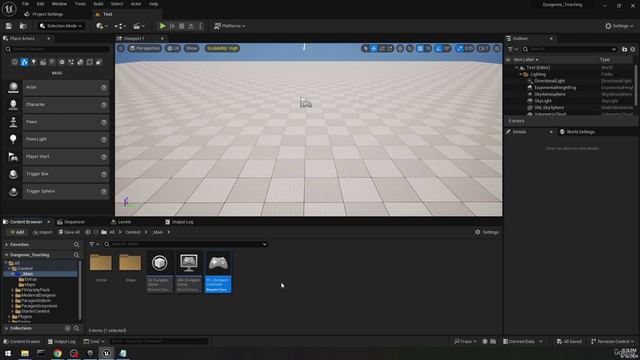Switch to the Levels tab
640x360 pixels.
(121, 222)
